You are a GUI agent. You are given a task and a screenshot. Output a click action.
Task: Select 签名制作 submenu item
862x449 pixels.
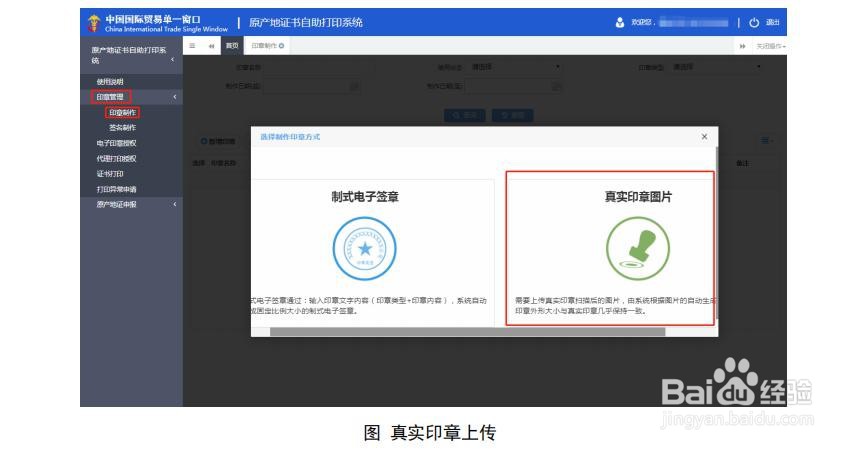(x=122, y=128)
